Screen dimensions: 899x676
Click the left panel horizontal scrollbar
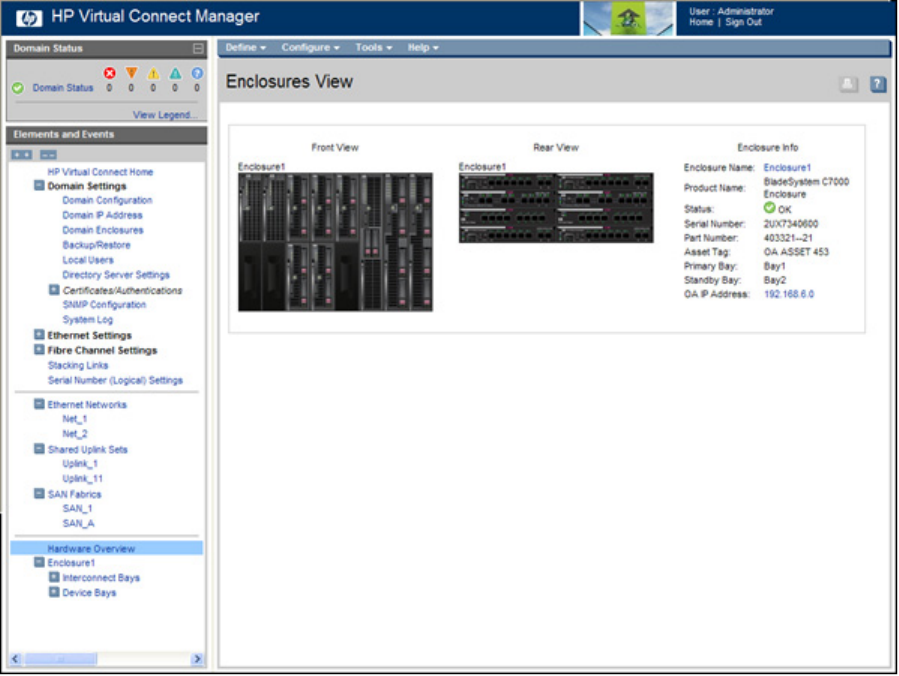[62, 659]
